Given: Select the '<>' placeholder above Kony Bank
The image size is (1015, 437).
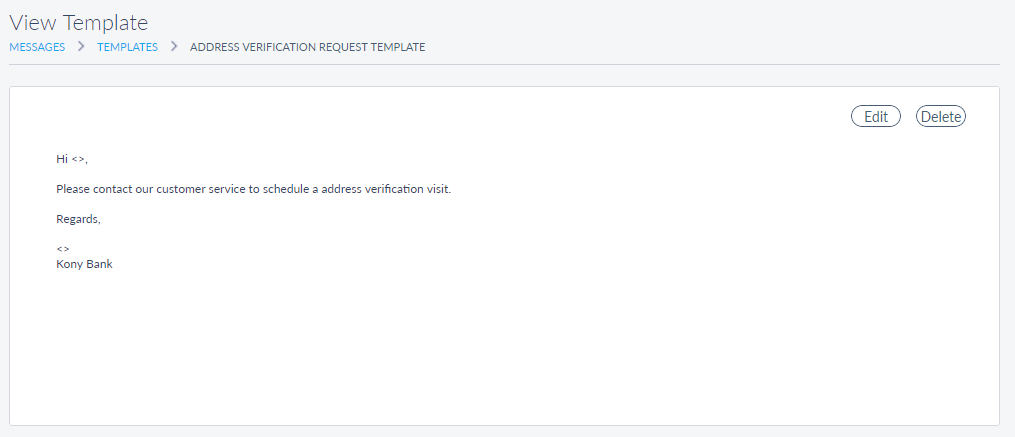Looking at the screenshot, I should tap(62, 249).
